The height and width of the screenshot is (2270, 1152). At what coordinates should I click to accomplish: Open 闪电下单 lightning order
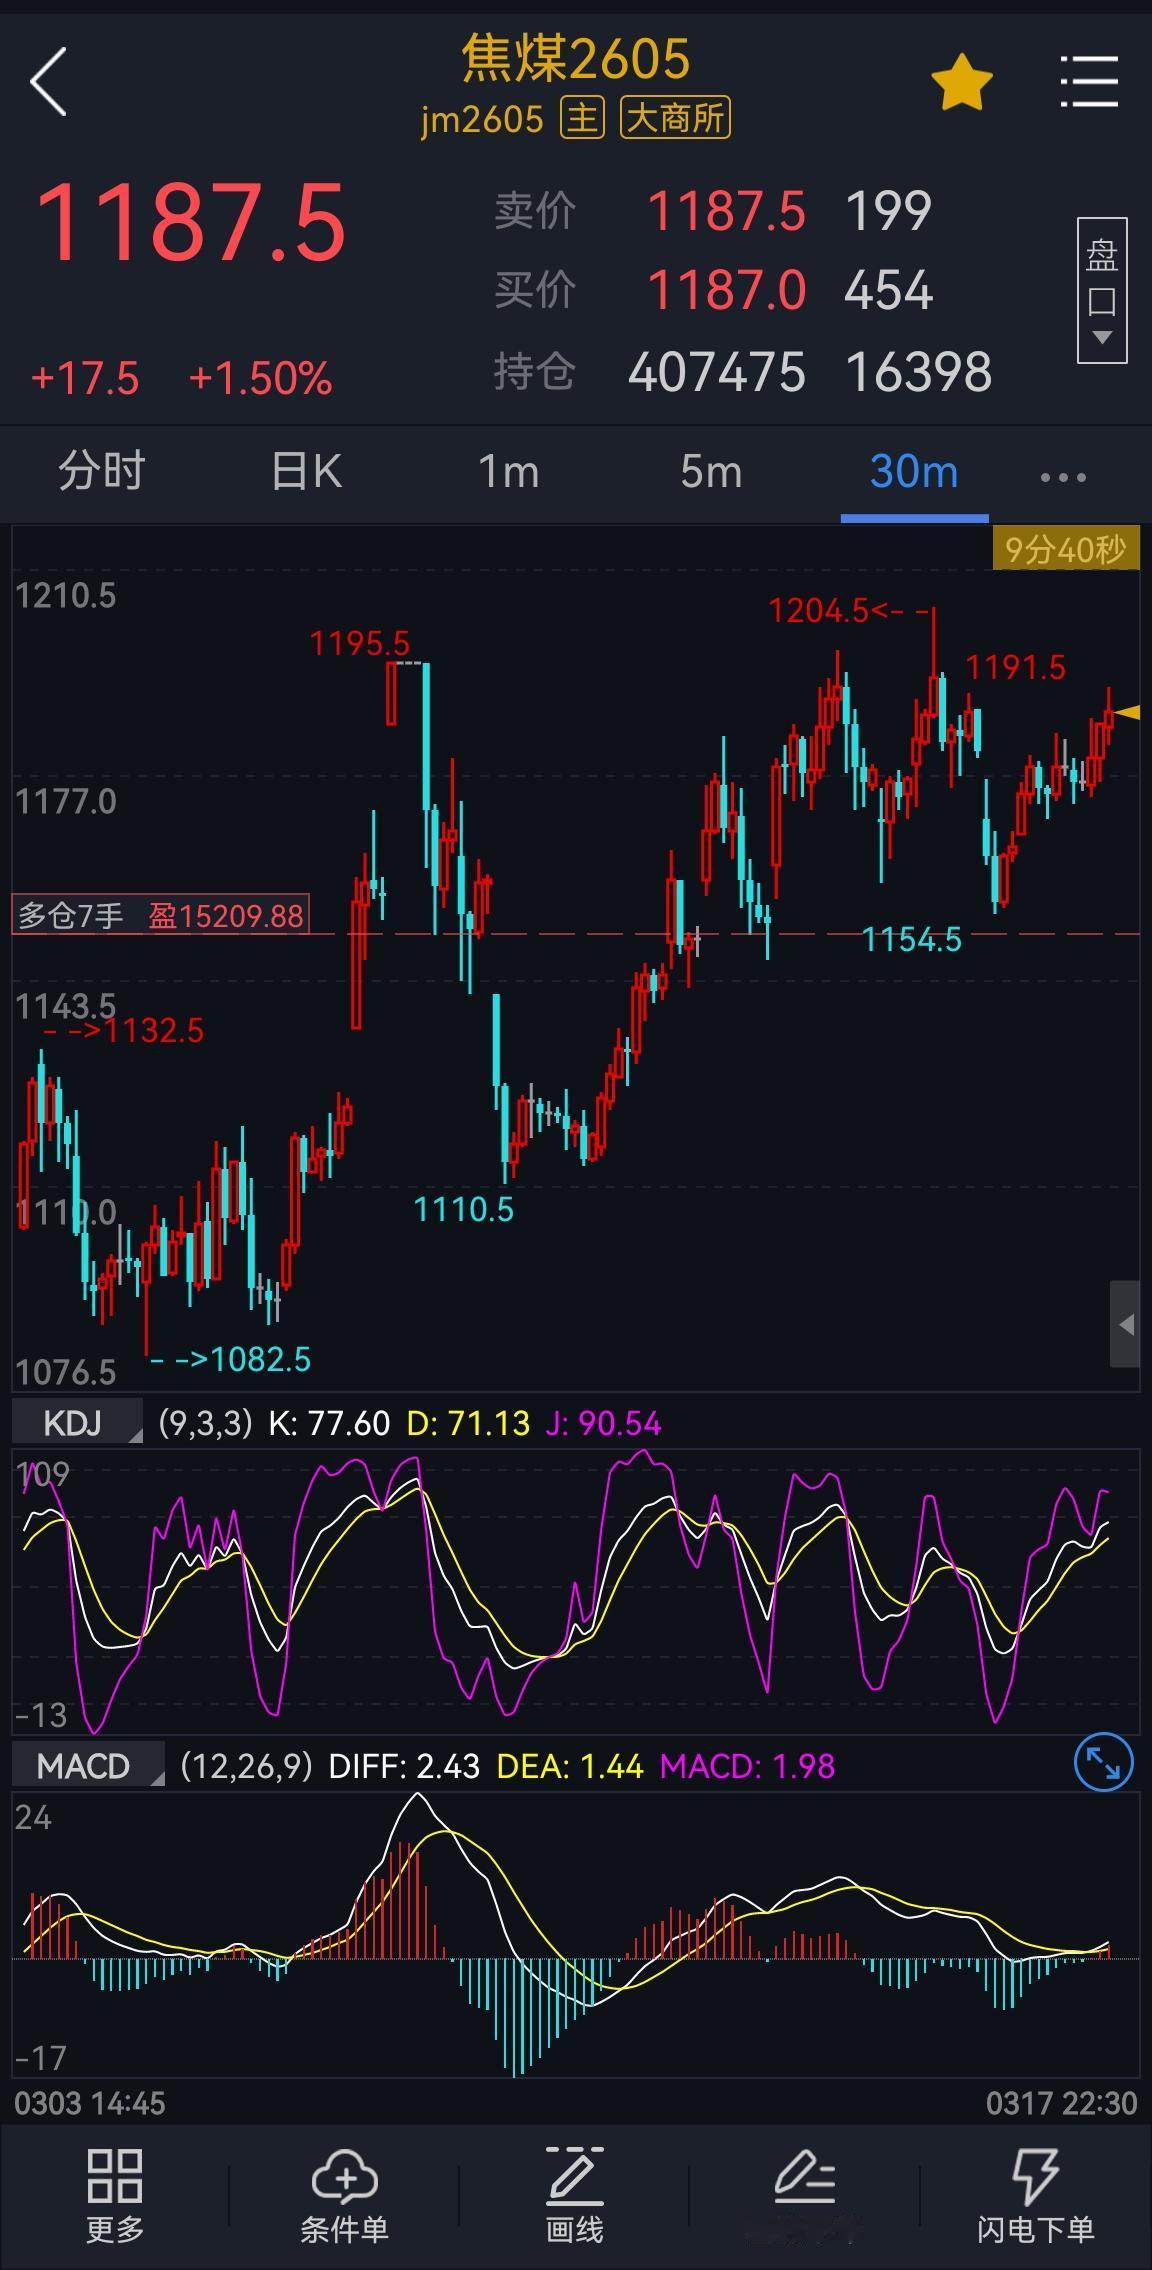tap(1035, 2197)
